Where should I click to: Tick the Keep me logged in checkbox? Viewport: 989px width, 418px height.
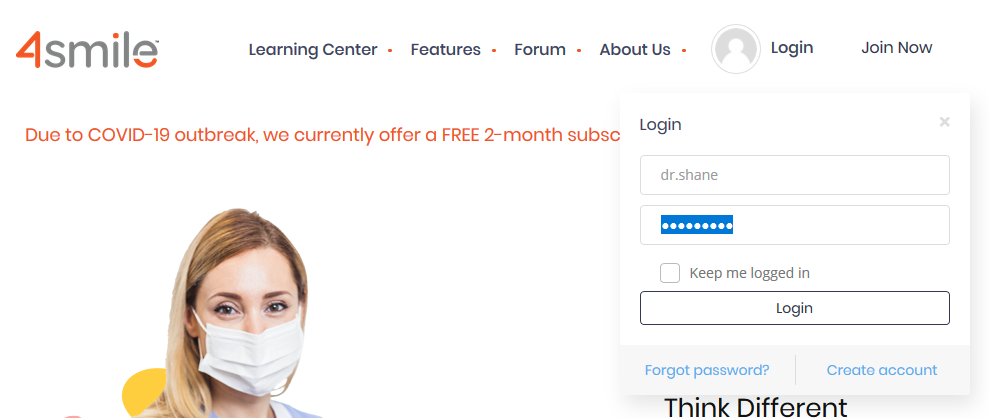point(670,273)
